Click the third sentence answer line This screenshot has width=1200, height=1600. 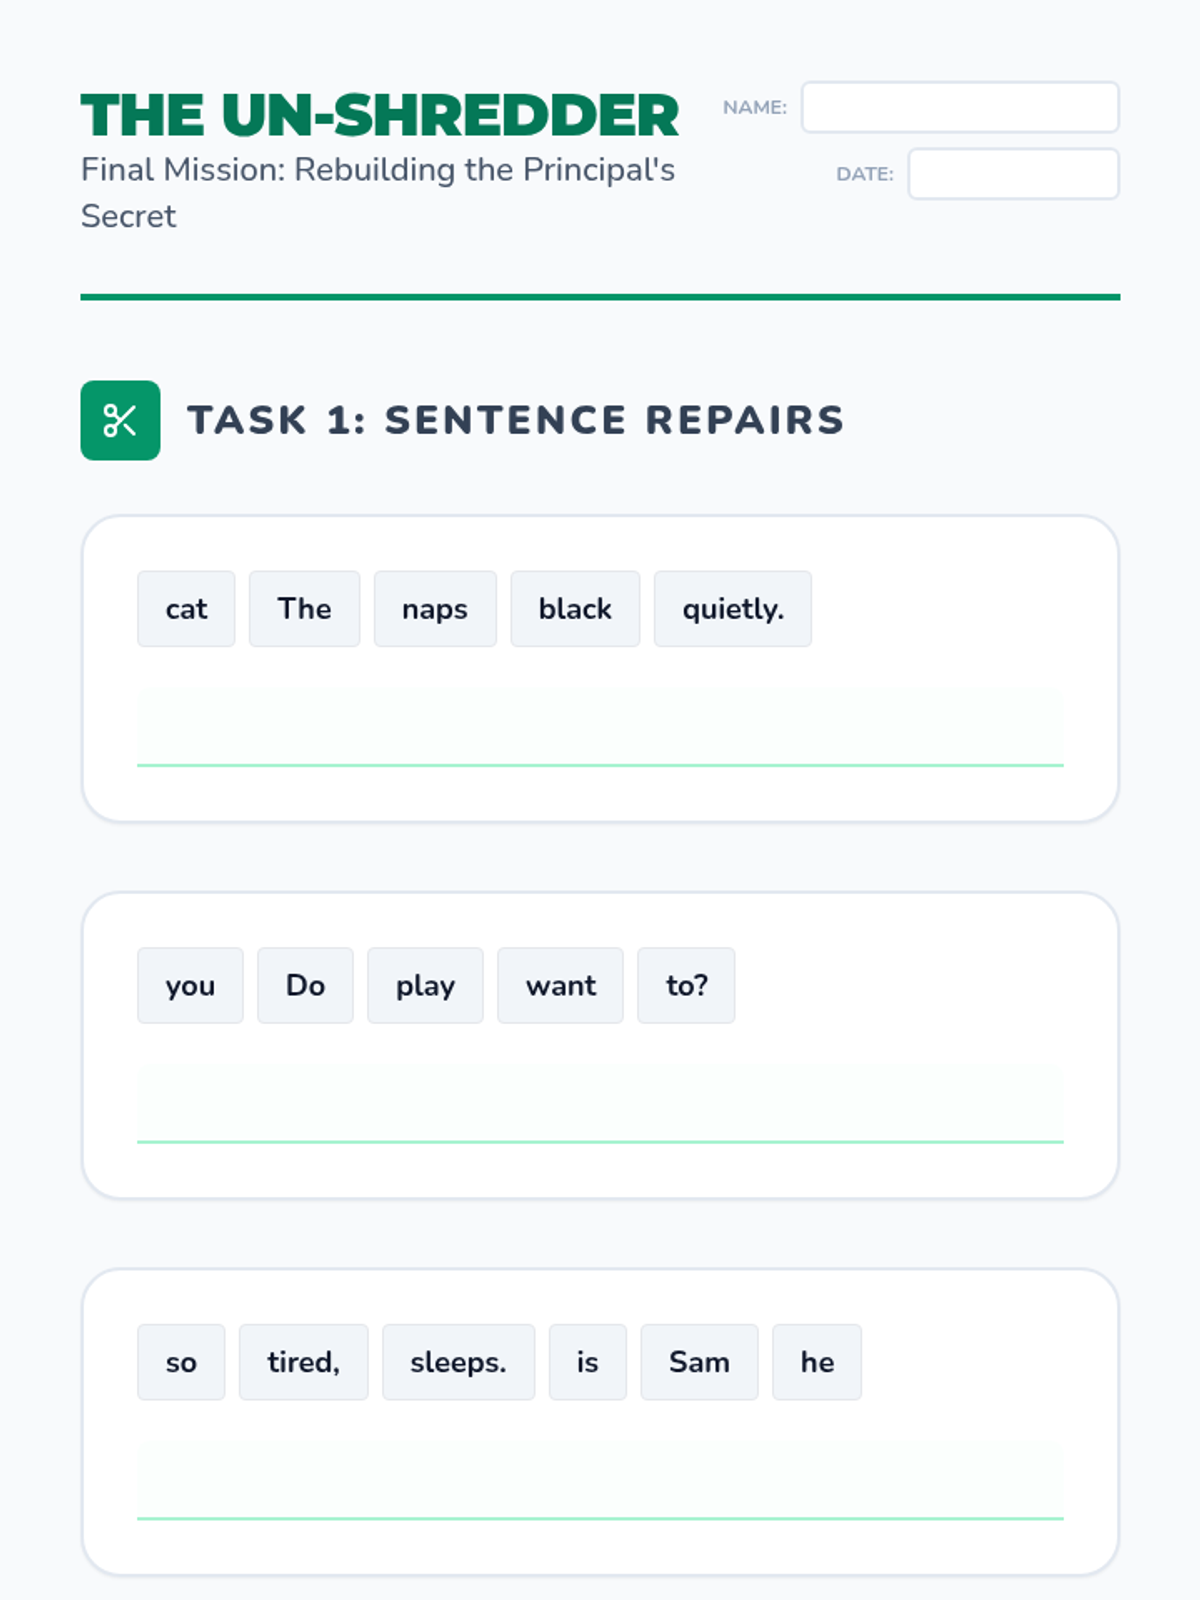600,1480
